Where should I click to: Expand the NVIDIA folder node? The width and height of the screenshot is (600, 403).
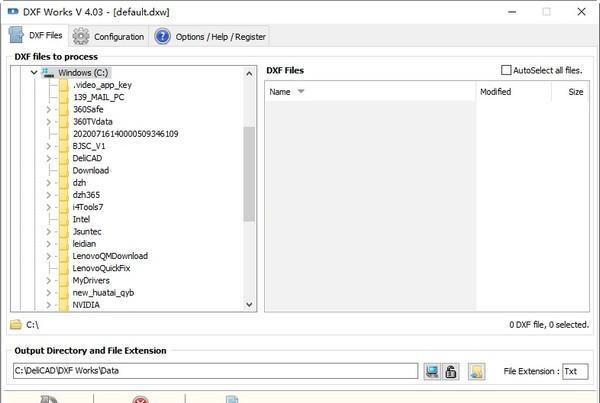(49, 305)
